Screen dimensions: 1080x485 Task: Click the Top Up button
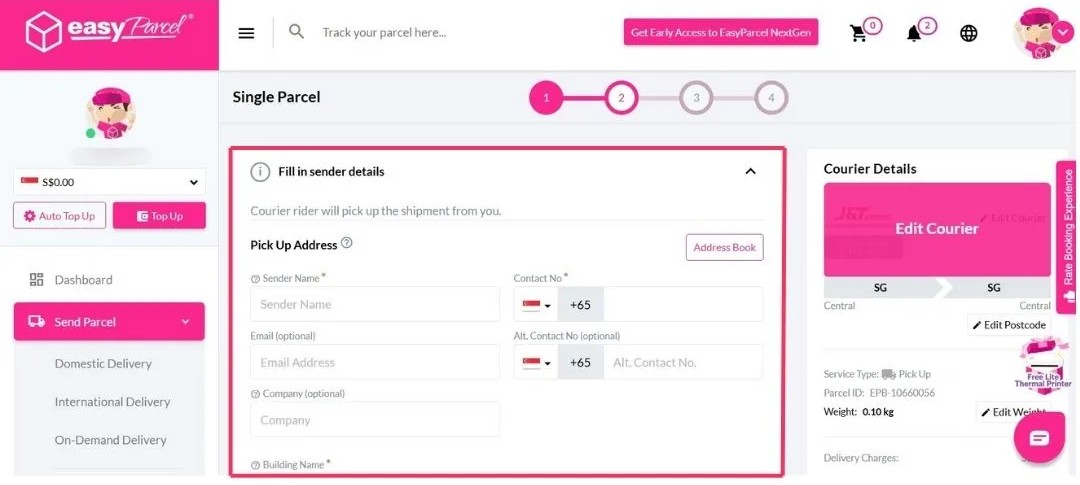point(159,216)
